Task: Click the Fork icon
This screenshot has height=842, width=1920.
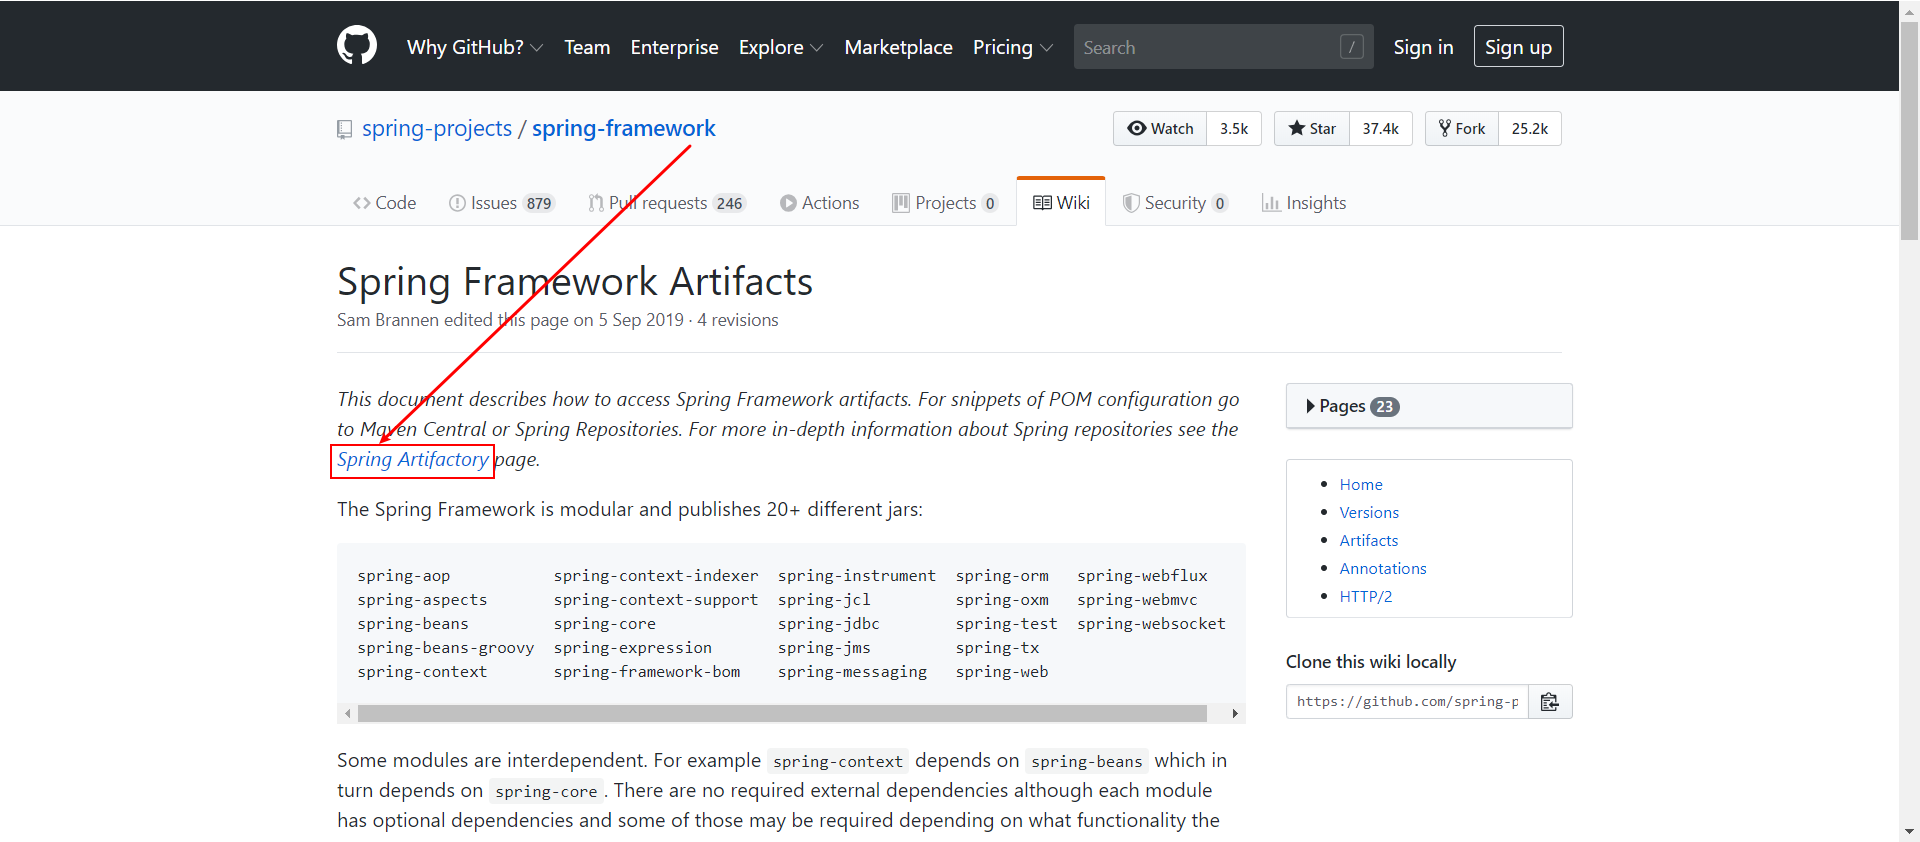Action: point(1445,128)
